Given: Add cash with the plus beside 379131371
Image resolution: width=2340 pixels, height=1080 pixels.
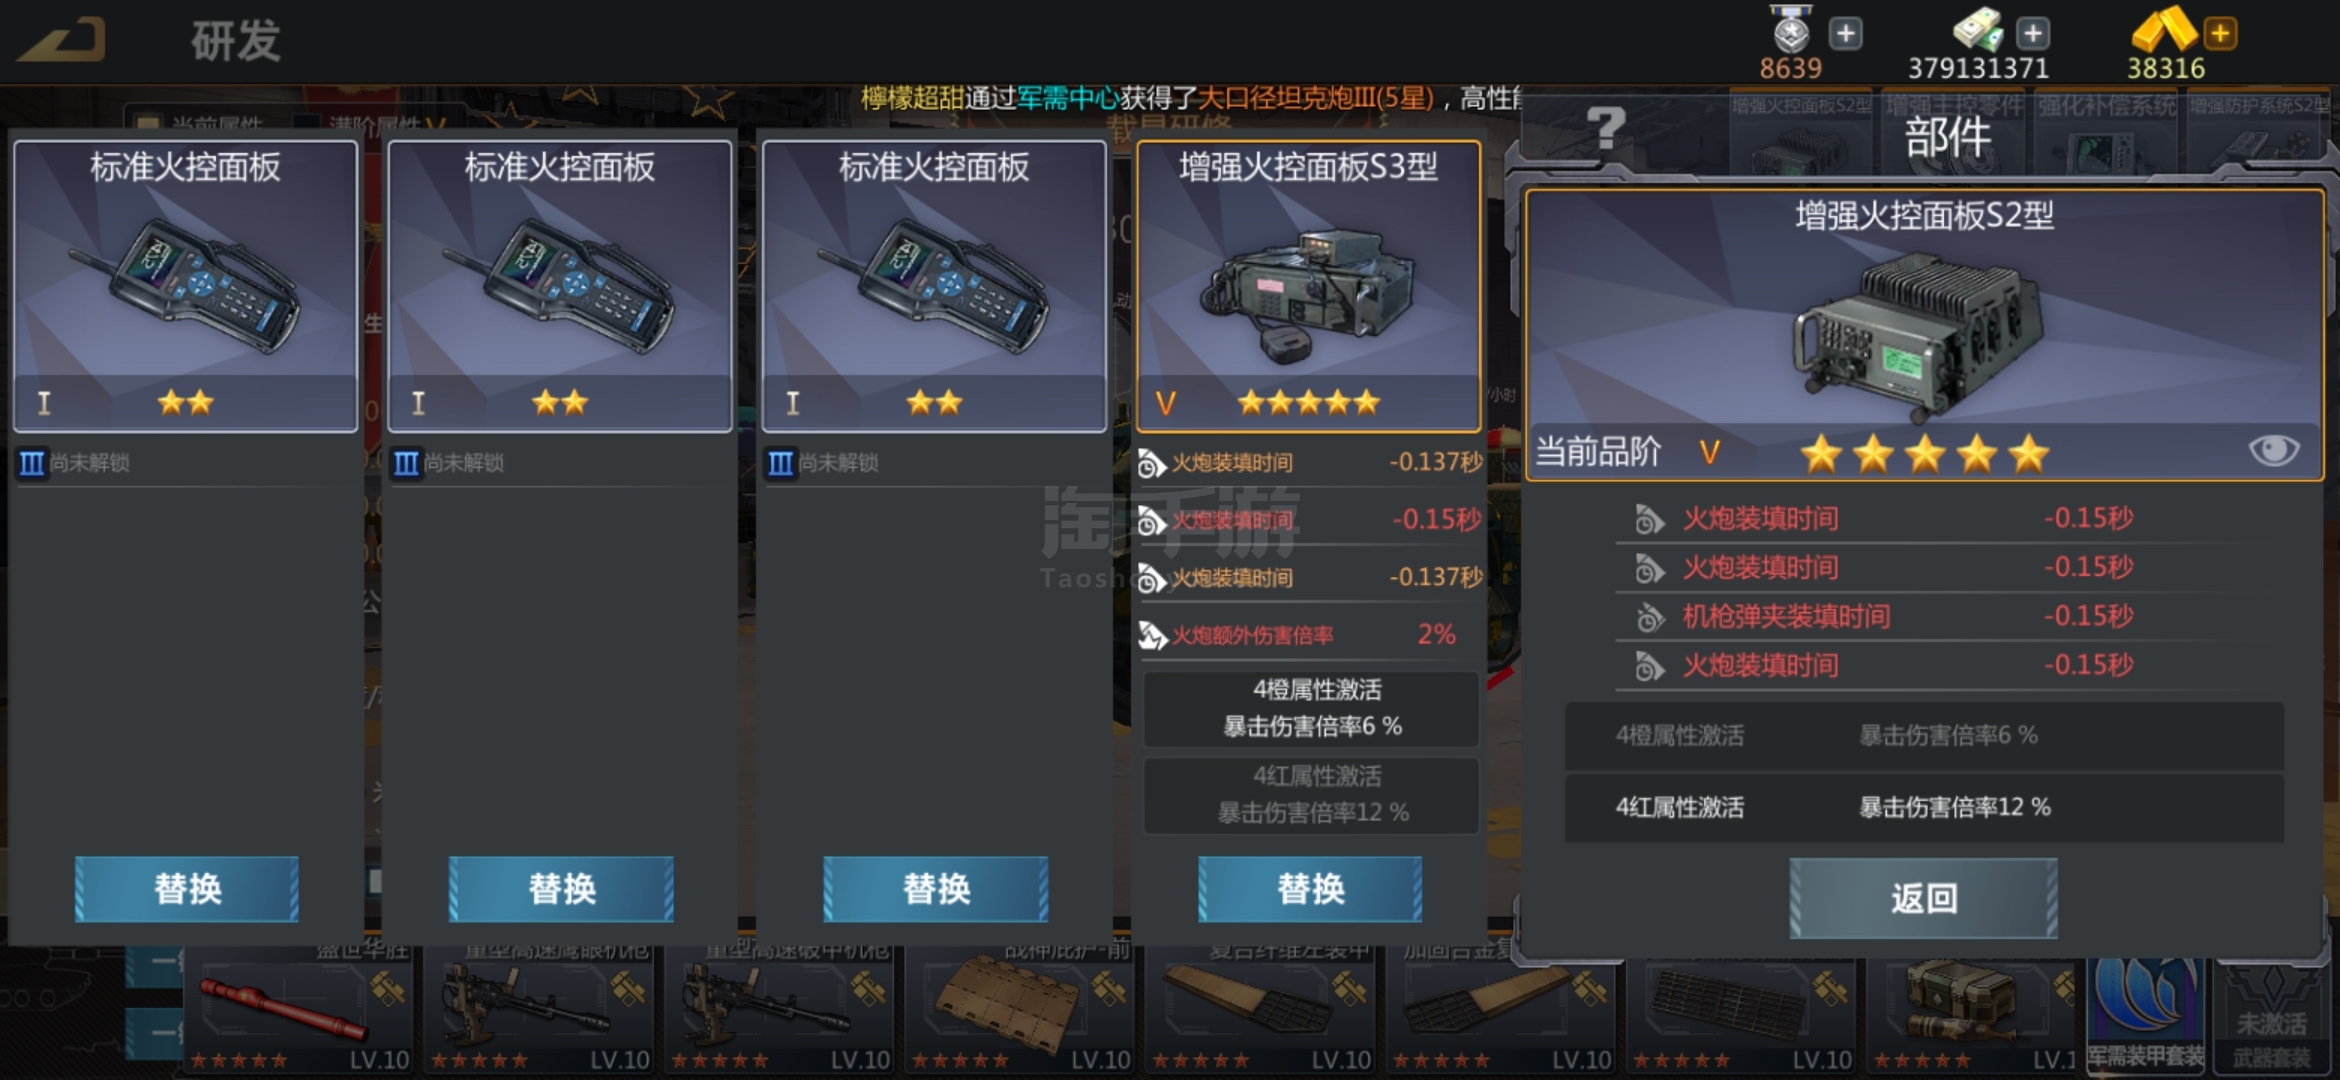Looking at the screenshot, I should pyautogui.click(x=2032, y=33).
